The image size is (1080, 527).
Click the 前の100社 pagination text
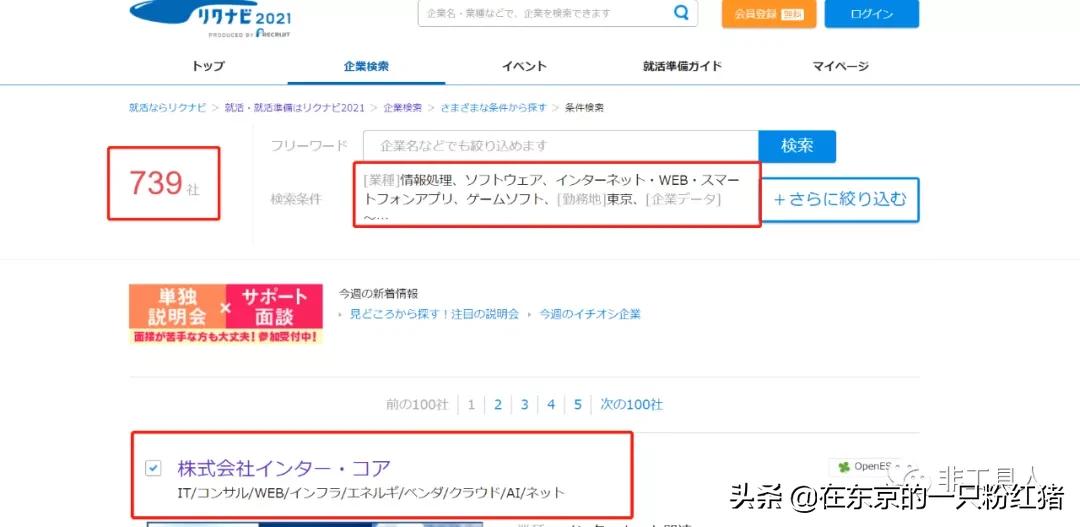pyautogui.click(x=417, y=405)
